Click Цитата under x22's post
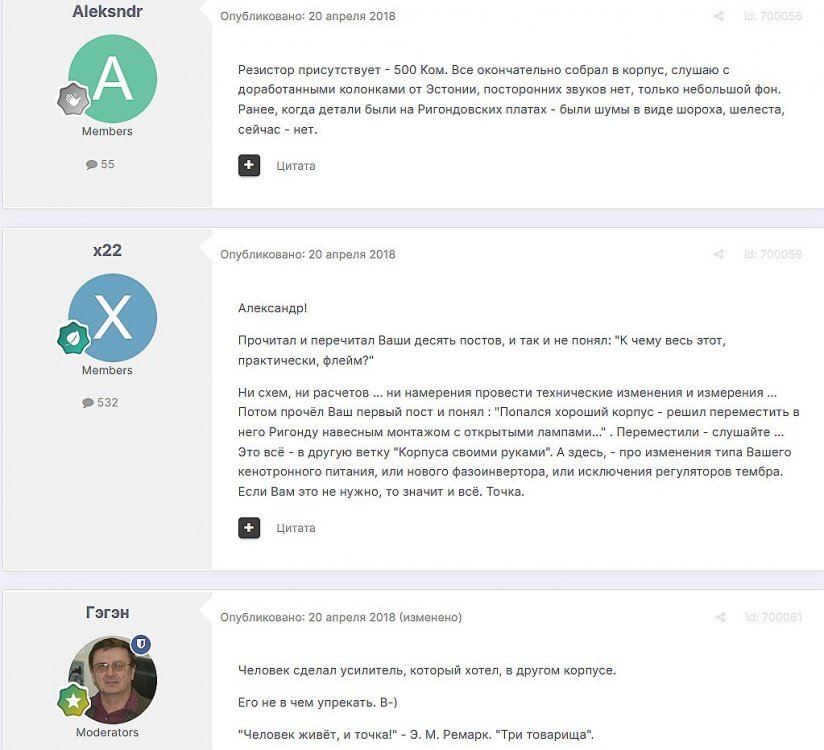Image resolution: width=824 pixels, height=750 pixels. (x=296, y=528)
